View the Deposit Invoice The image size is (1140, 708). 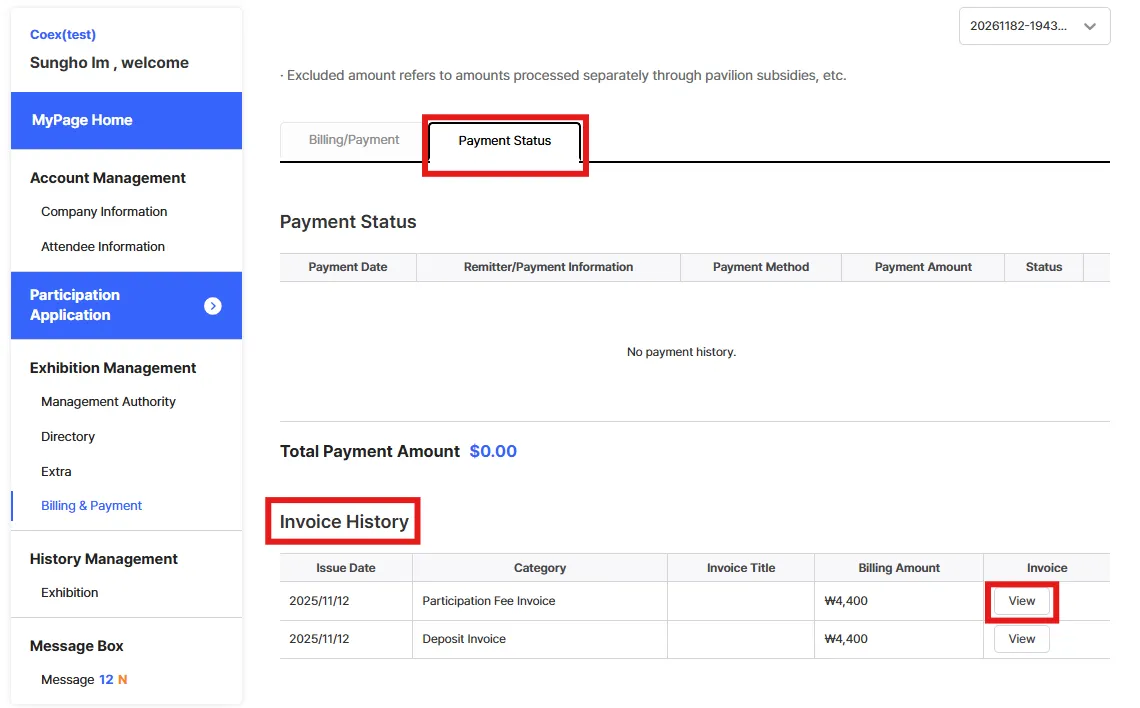coord(1021,639)
